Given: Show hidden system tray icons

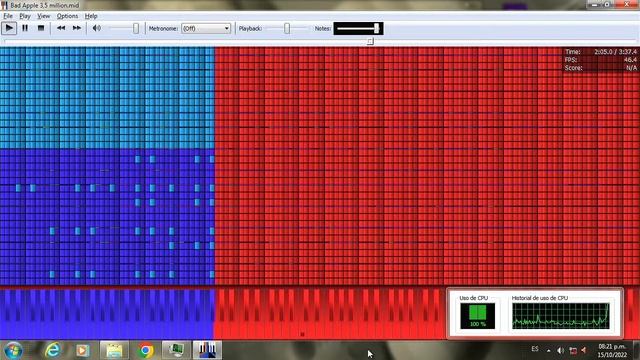Looking at the screenshot, I should pos(548,350).
